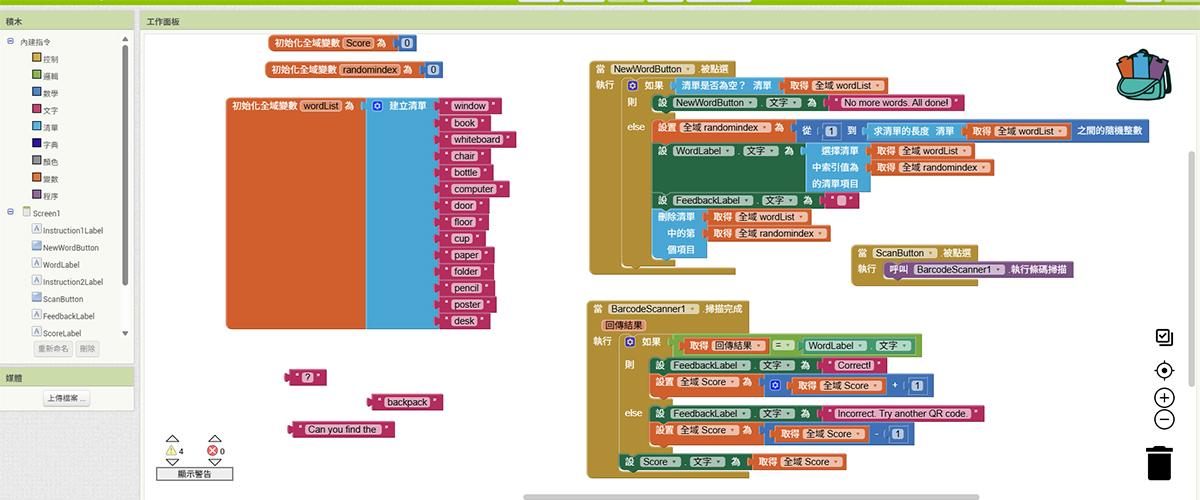1200x500 pixels.
Task: Click the 上傳檔案 button
Action: point(67,398)
